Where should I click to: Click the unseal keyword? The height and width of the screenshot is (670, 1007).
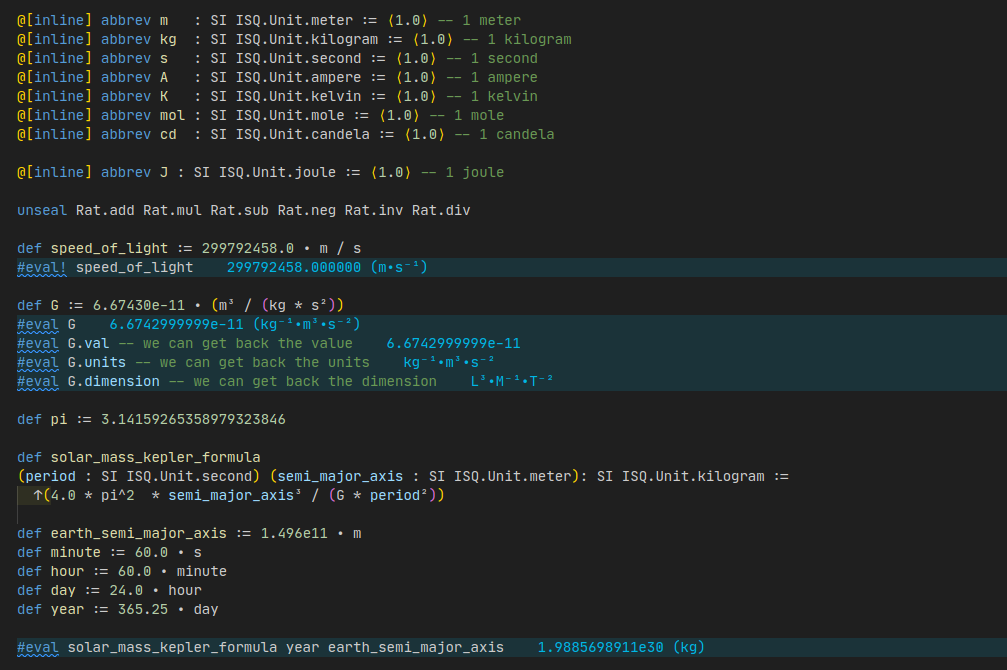42,210
